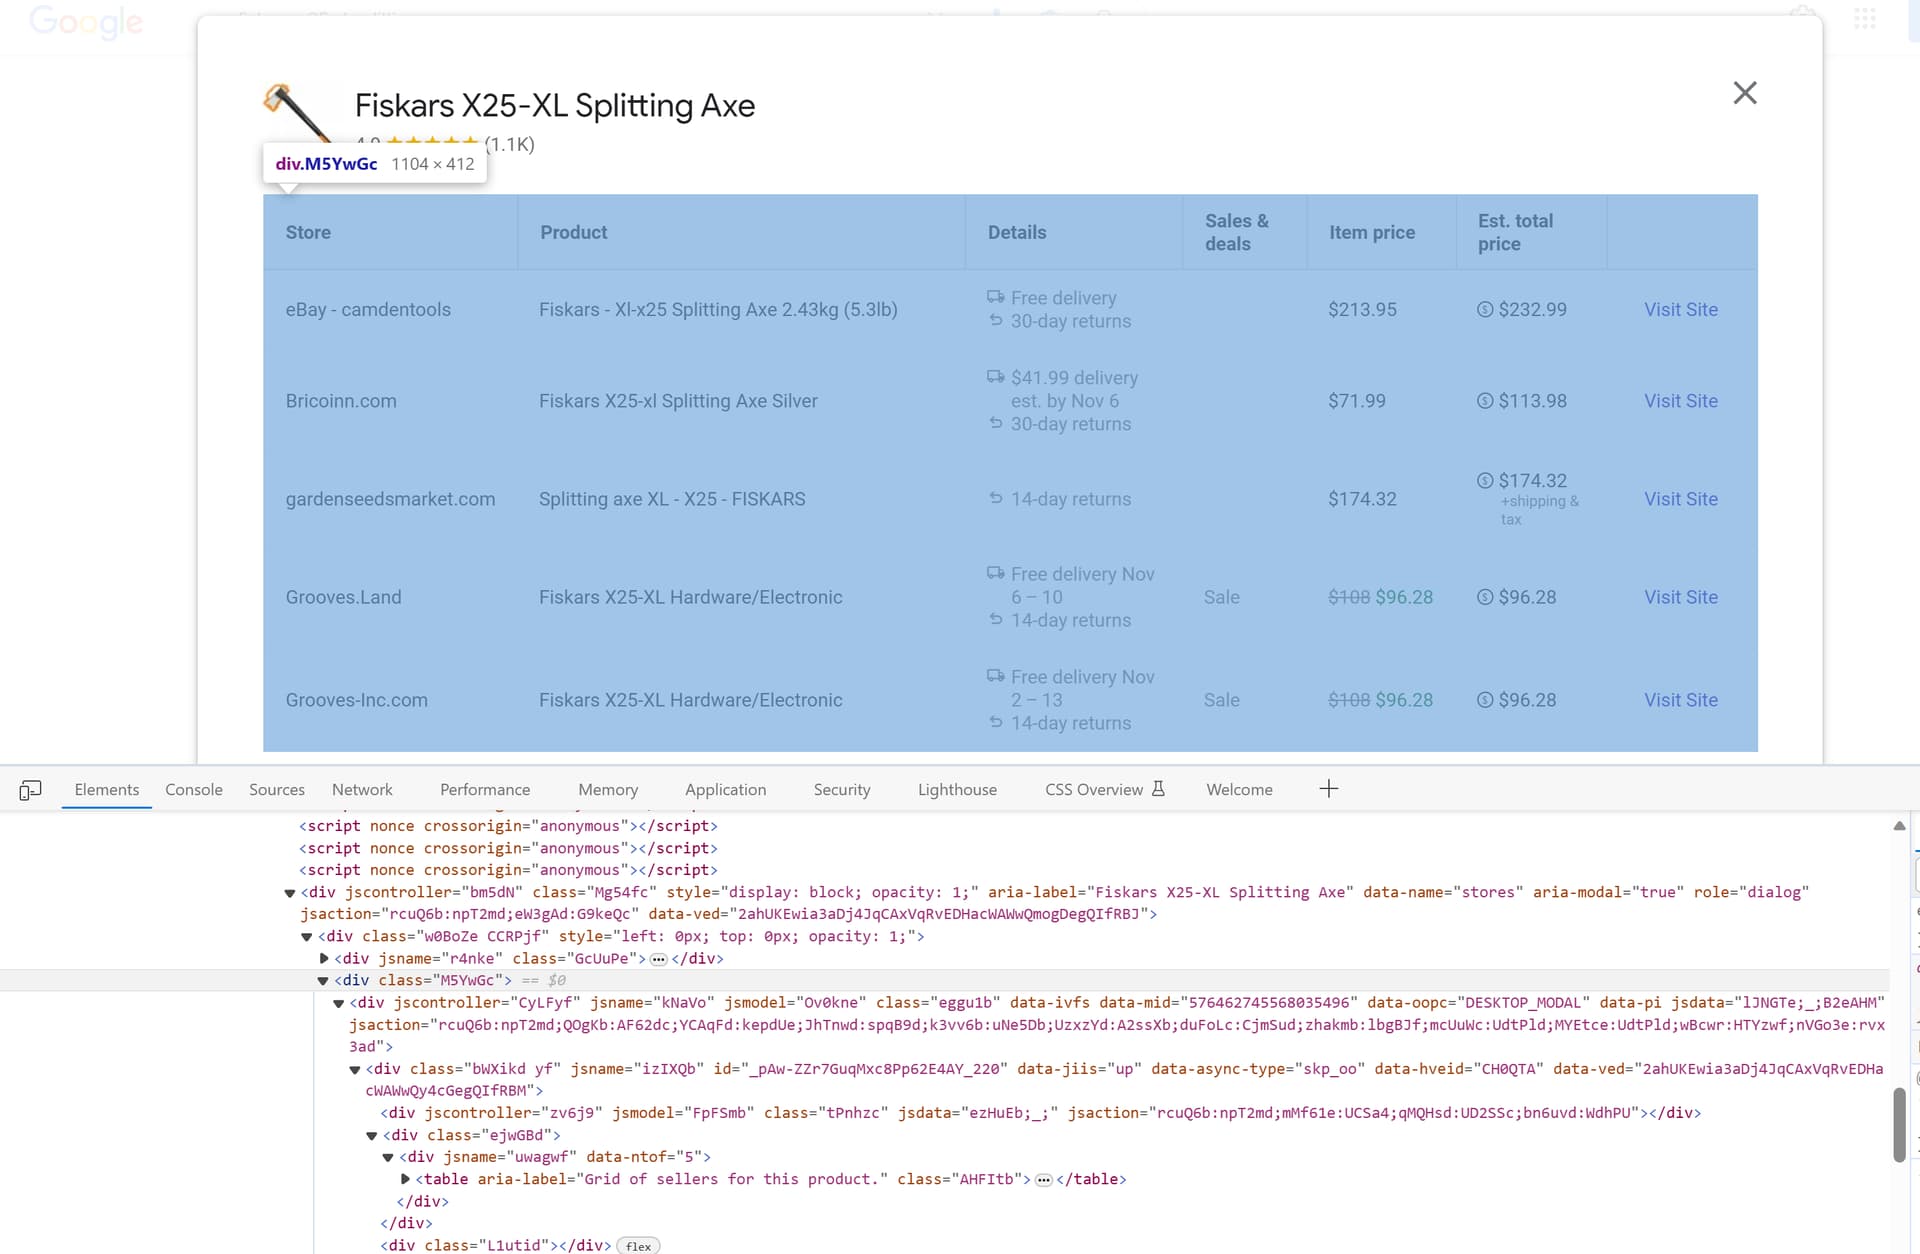Collapse the div with class Mg54fc
Image resolution: width=1920 pixels, height=1254 pixels.
[290, 893]
